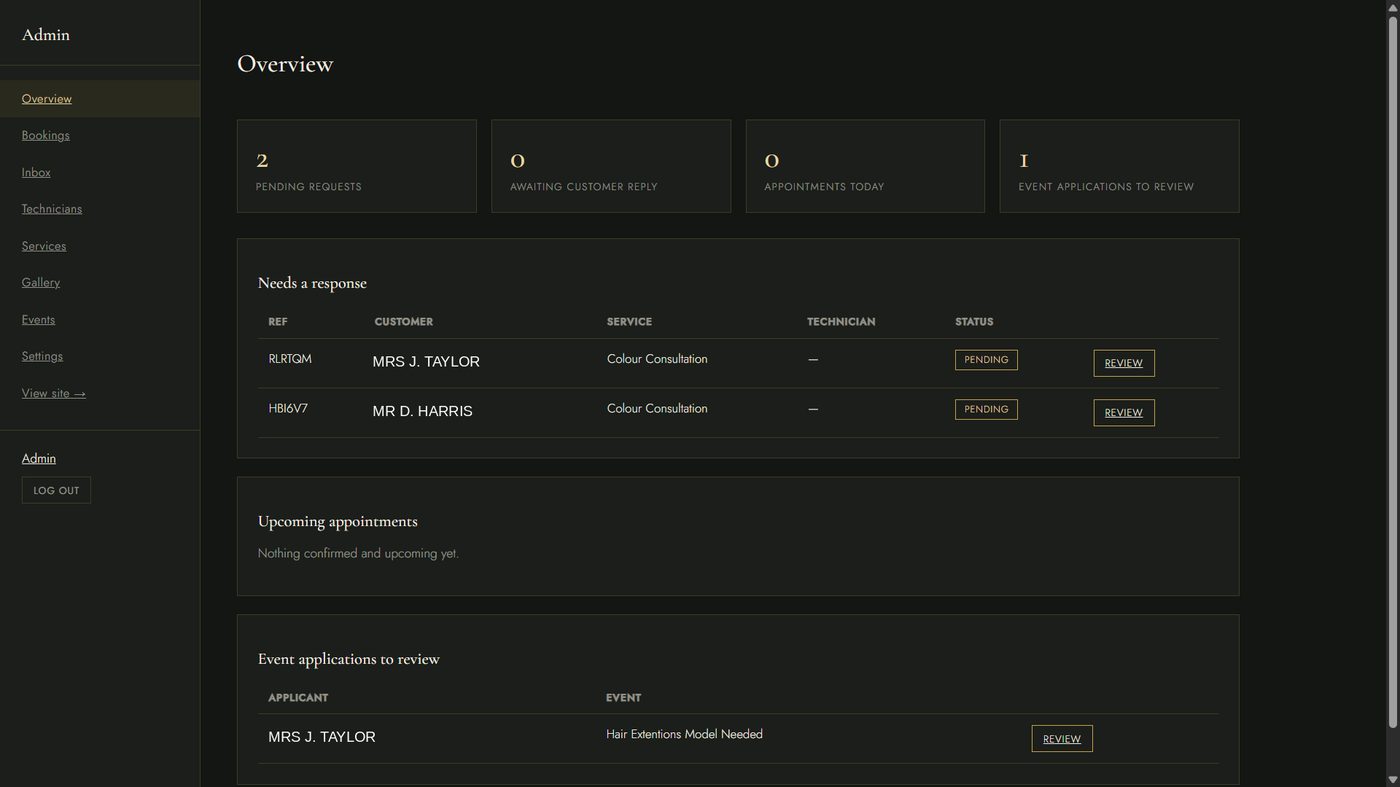Click the Admin title in sidebar header
The width and height of the screenshot is (1400, 787).
tap(46, 35)
